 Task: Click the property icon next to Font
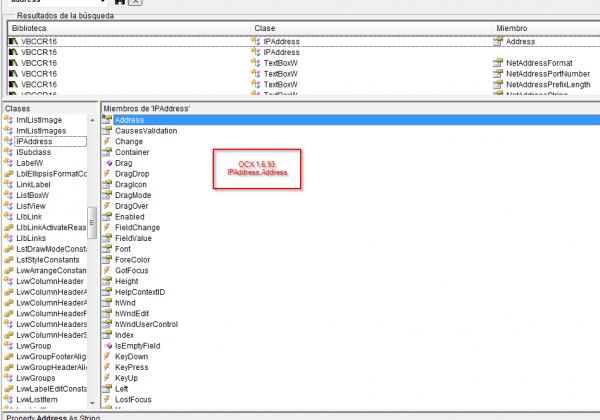click(107, 249)
